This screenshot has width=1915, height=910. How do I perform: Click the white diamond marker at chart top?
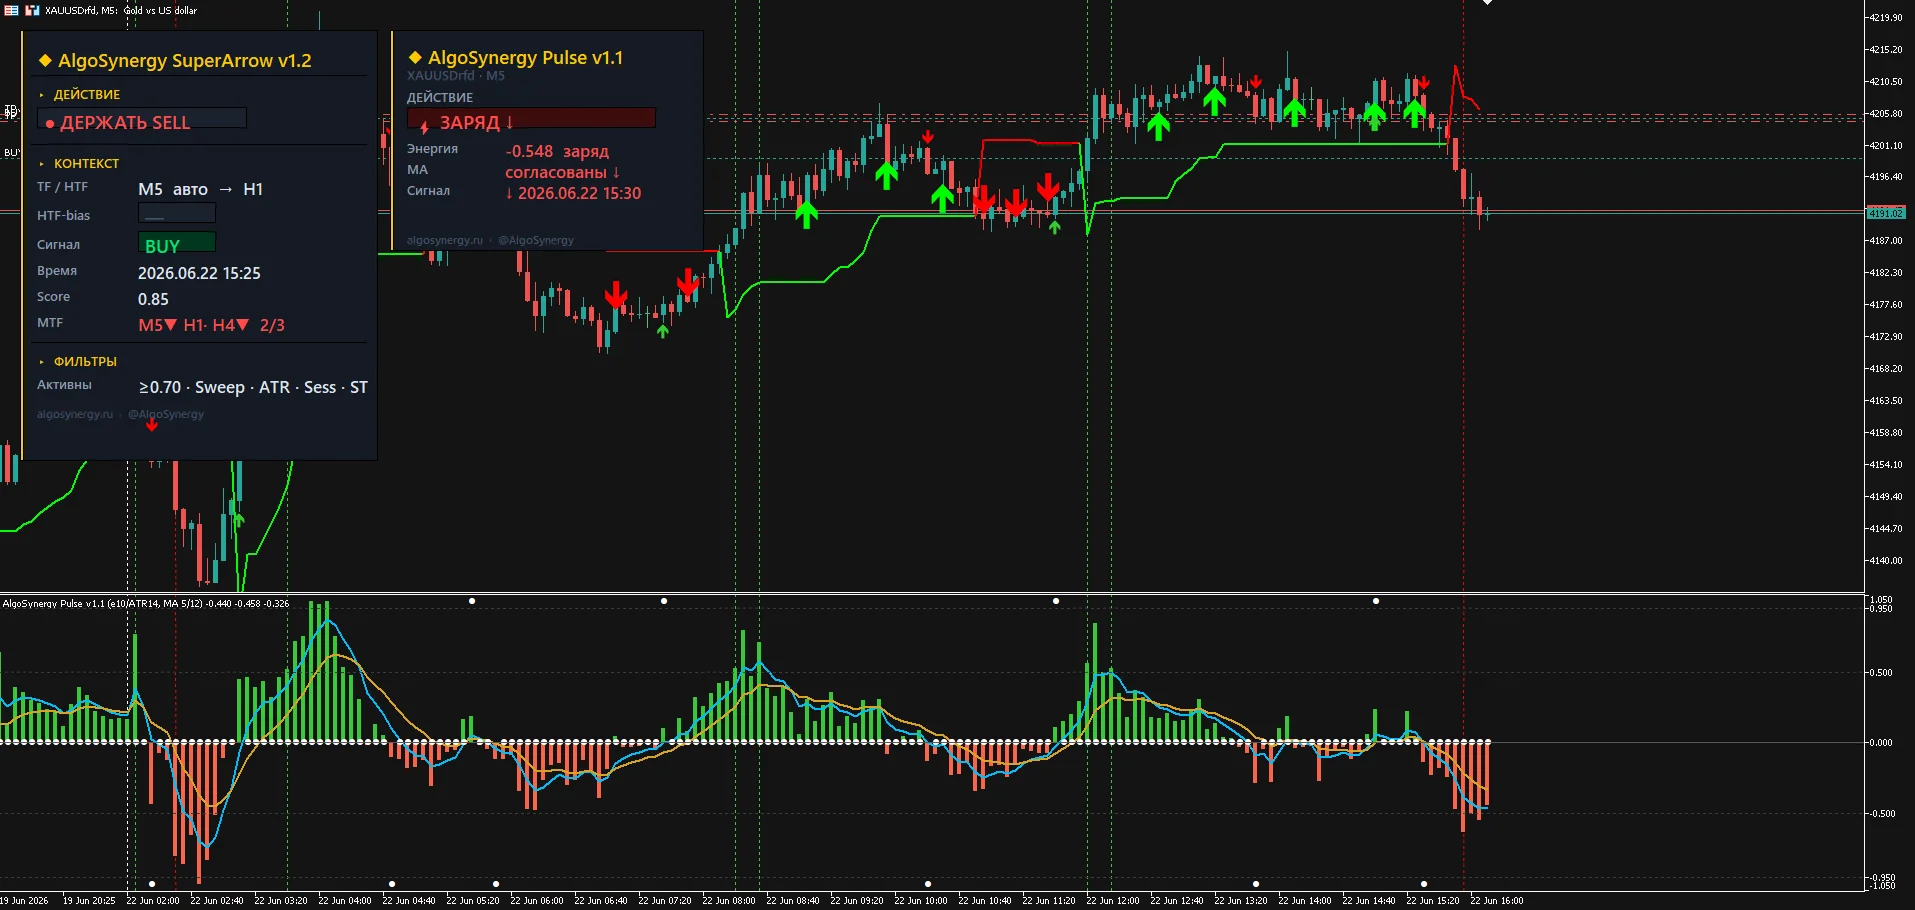[1487, 2]
